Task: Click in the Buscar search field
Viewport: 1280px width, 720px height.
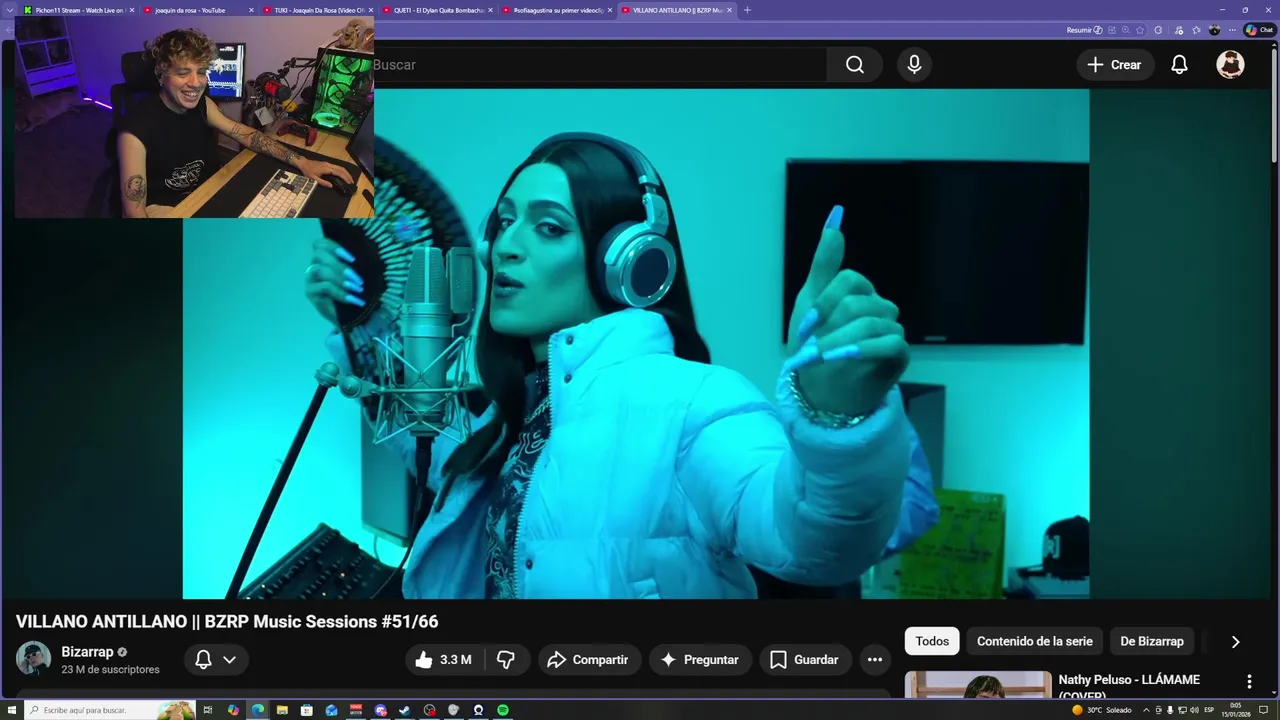Action: [600, 65]
